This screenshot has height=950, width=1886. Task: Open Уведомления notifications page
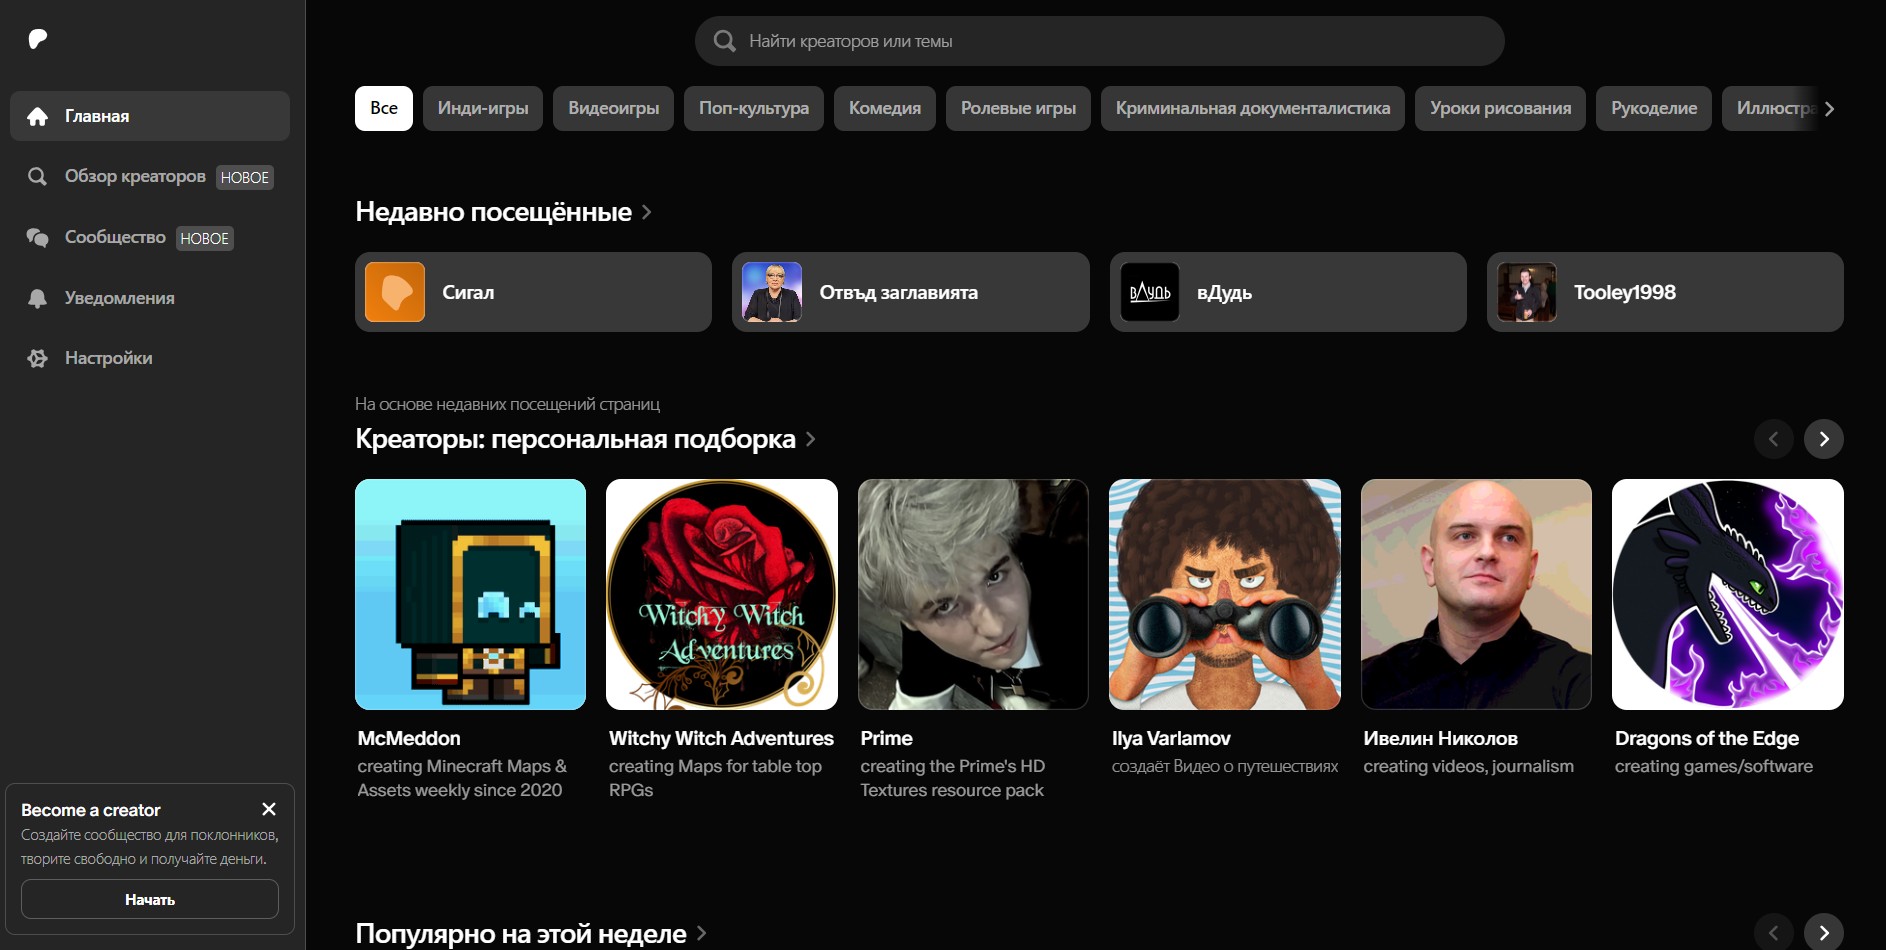coord(150,298)
